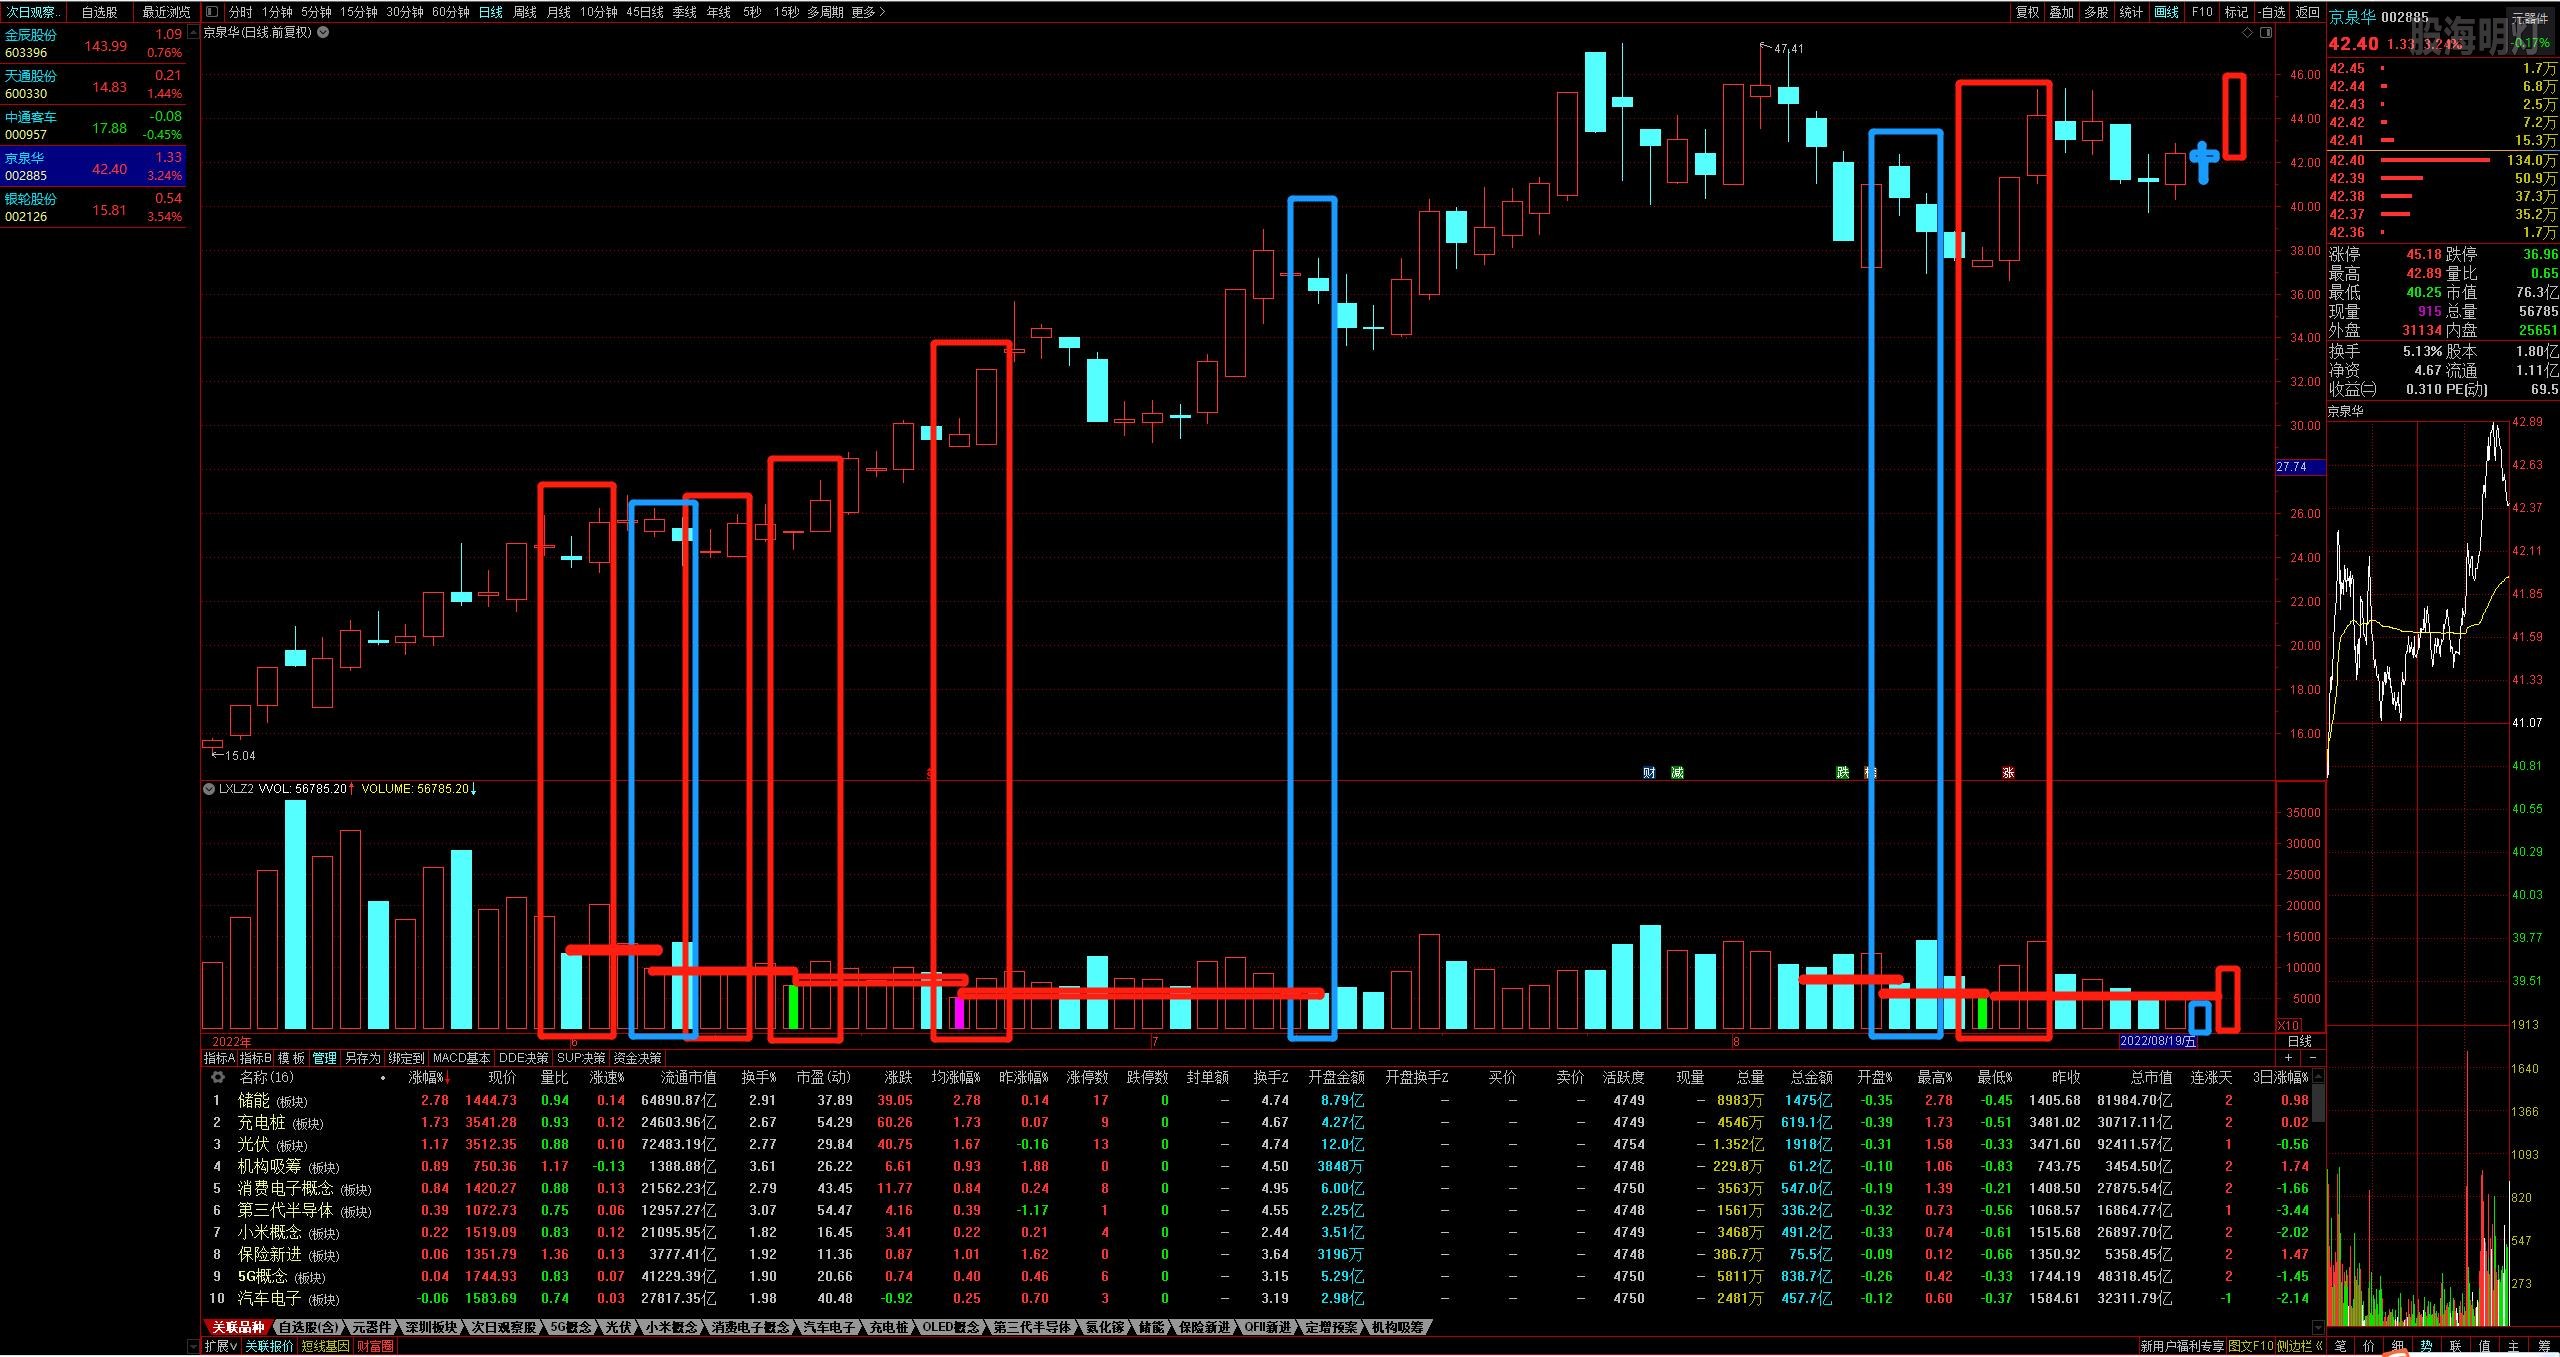Click the minus zoom button
The height and width of the screenshot is (1357, 2560).
tap(2312, 1057)
